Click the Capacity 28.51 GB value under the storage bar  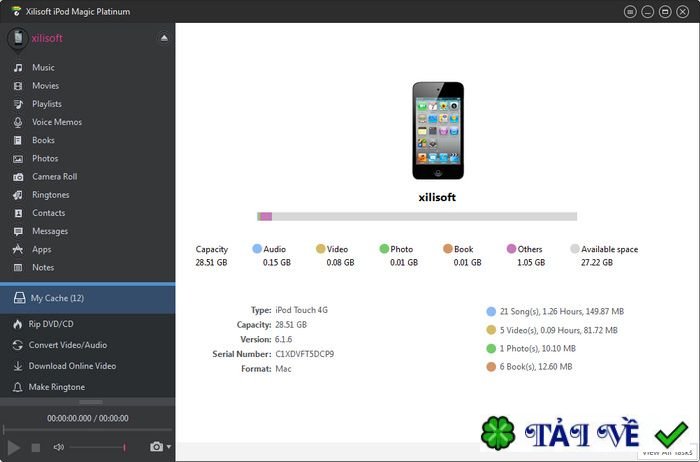tap(211, 262)
